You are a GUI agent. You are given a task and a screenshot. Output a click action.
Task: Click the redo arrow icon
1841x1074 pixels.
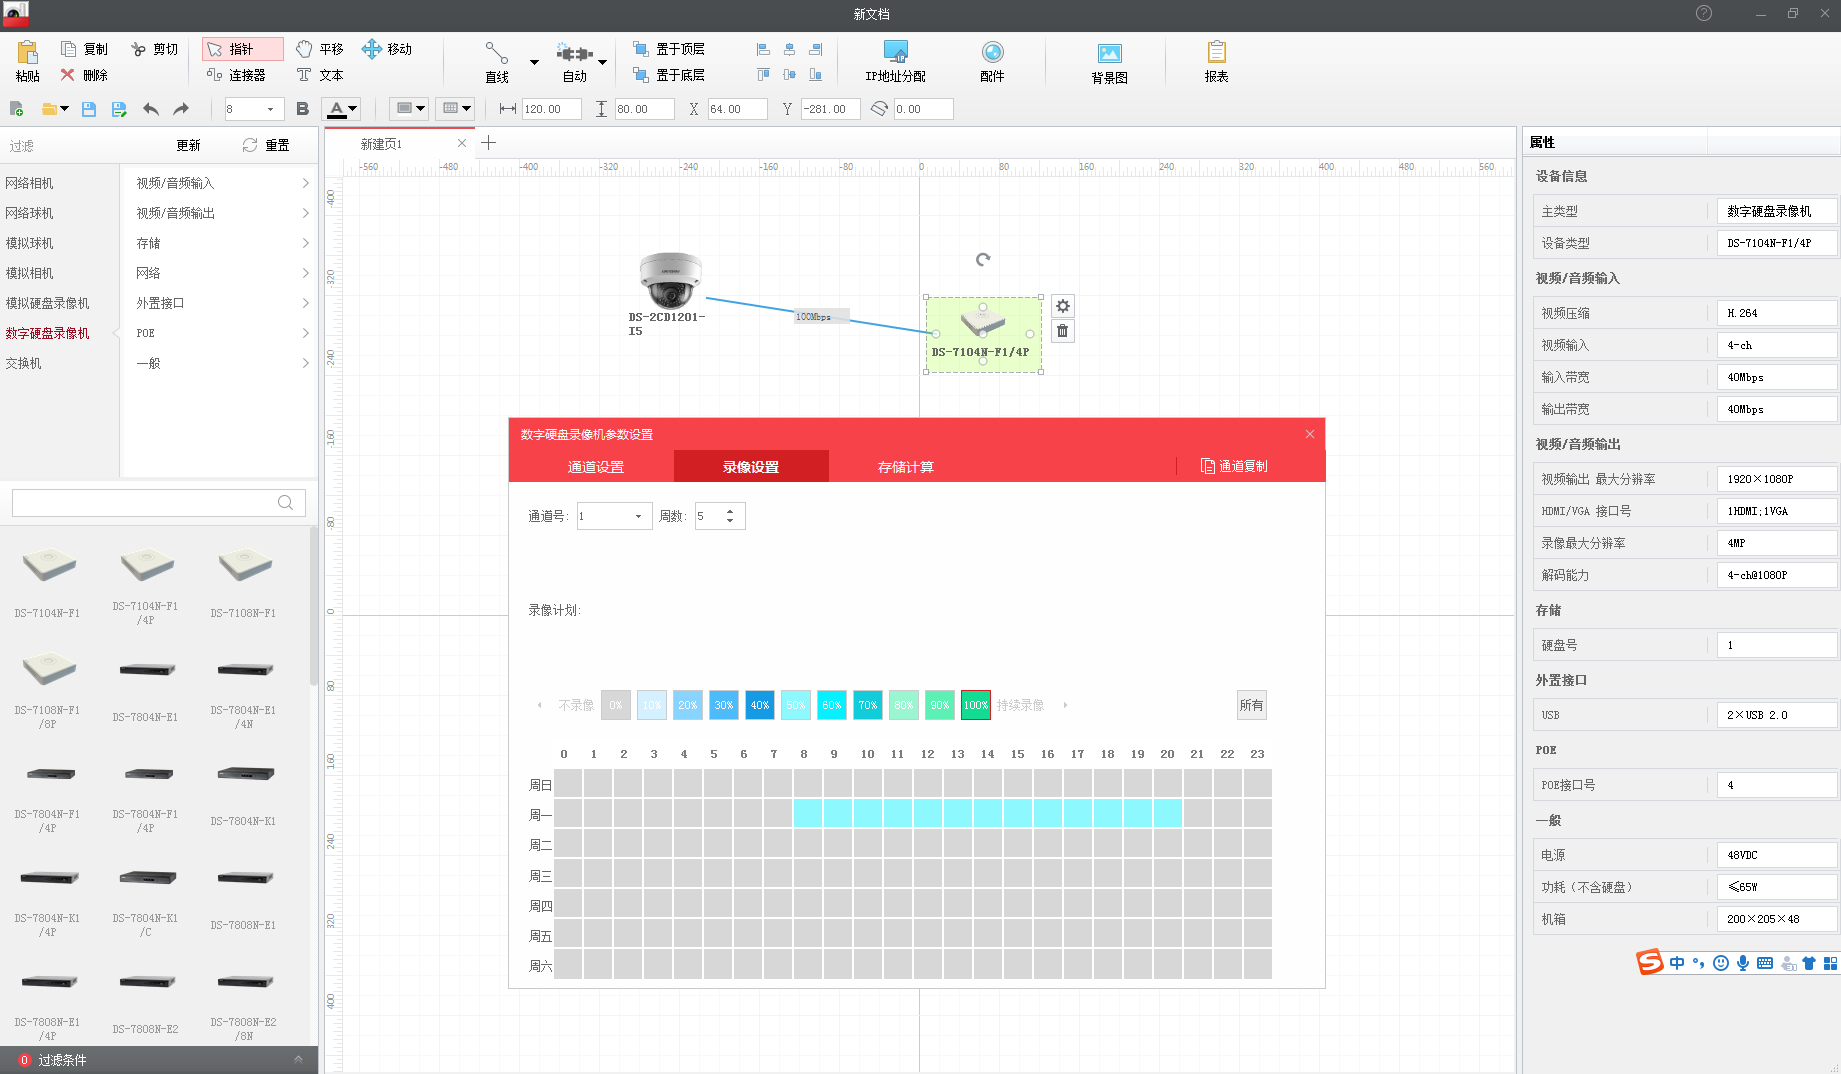click(181, 109)
